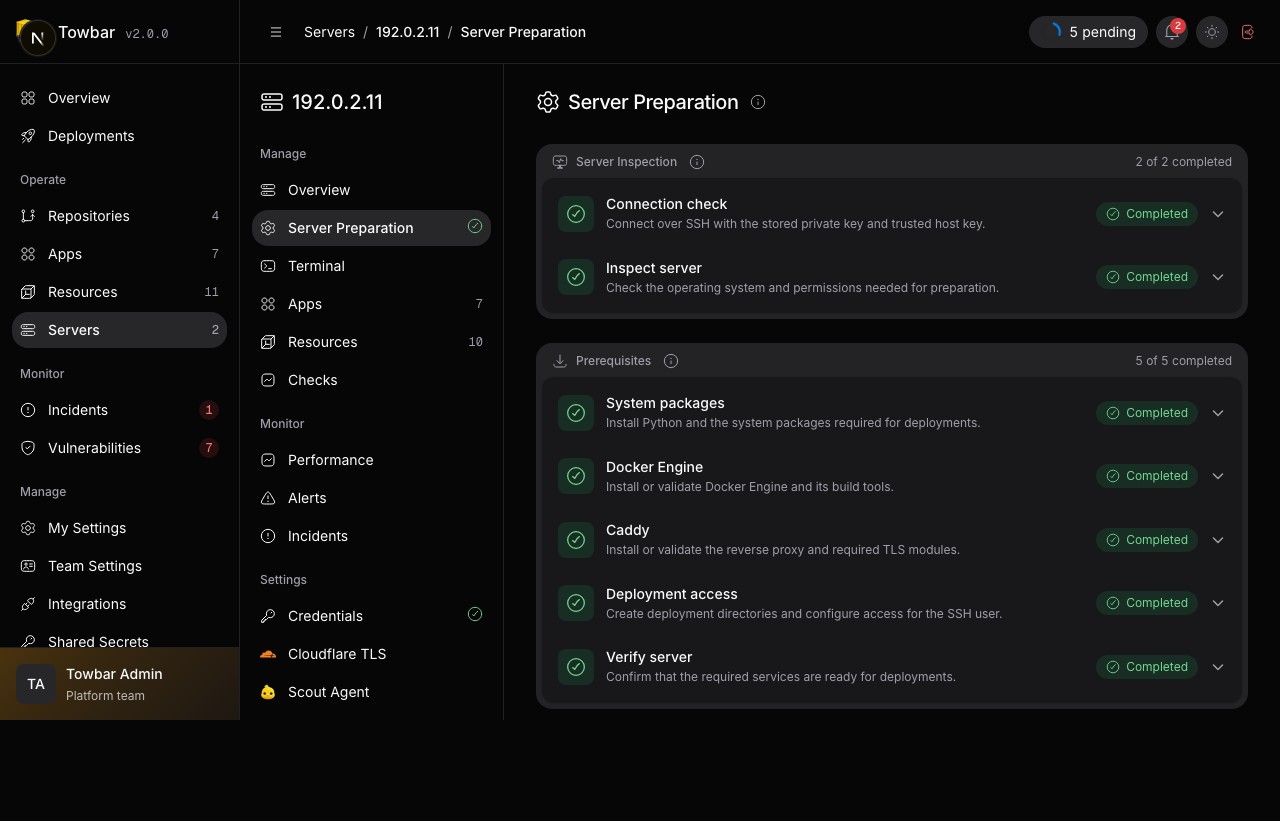The height and width of the screenshot is (821, 1280).
Task: Click the red logout icon
Action: point(1248,32)
